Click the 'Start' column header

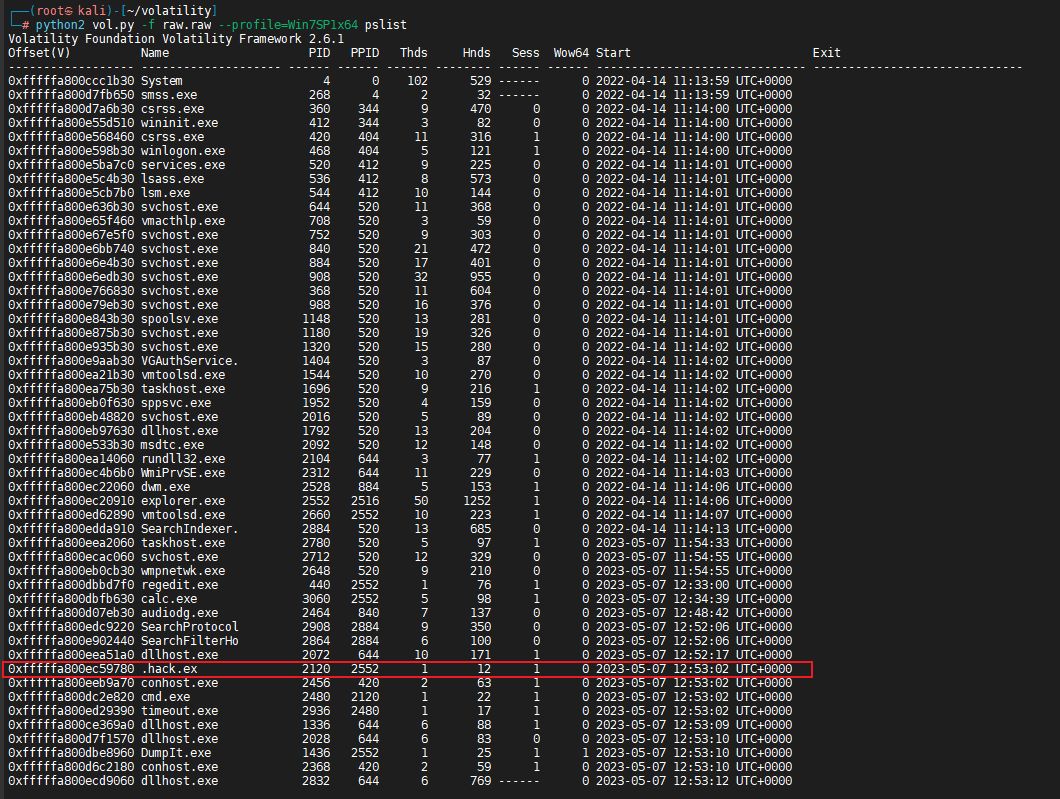[x=613, y=53]
